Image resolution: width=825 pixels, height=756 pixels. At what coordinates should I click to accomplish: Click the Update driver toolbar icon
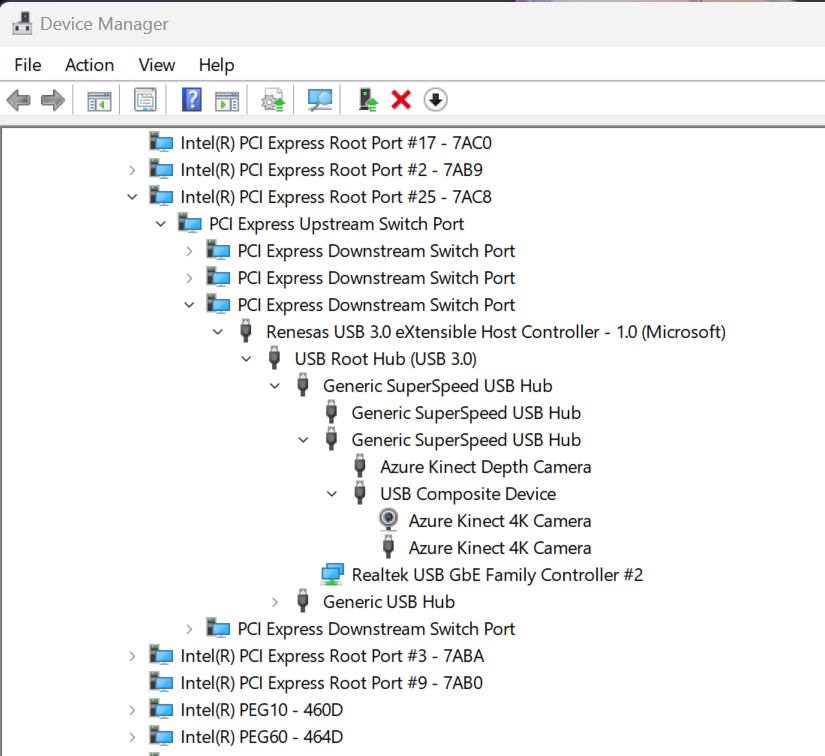click(369, 100)
